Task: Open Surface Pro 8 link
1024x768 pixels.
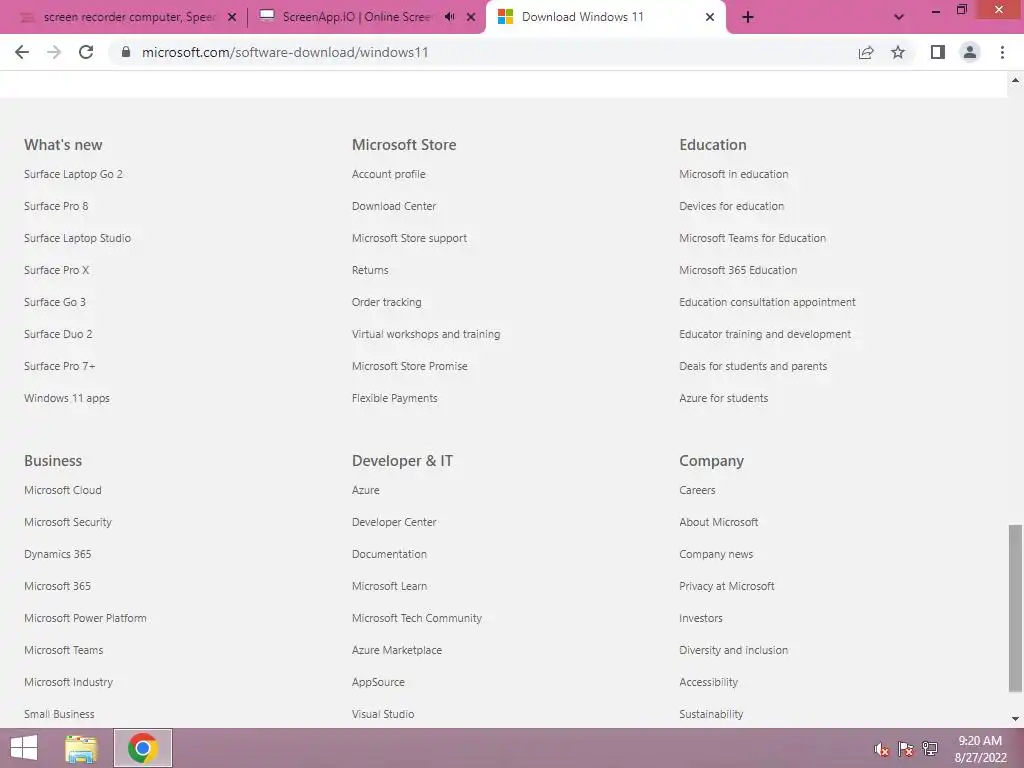Action: 56,206
